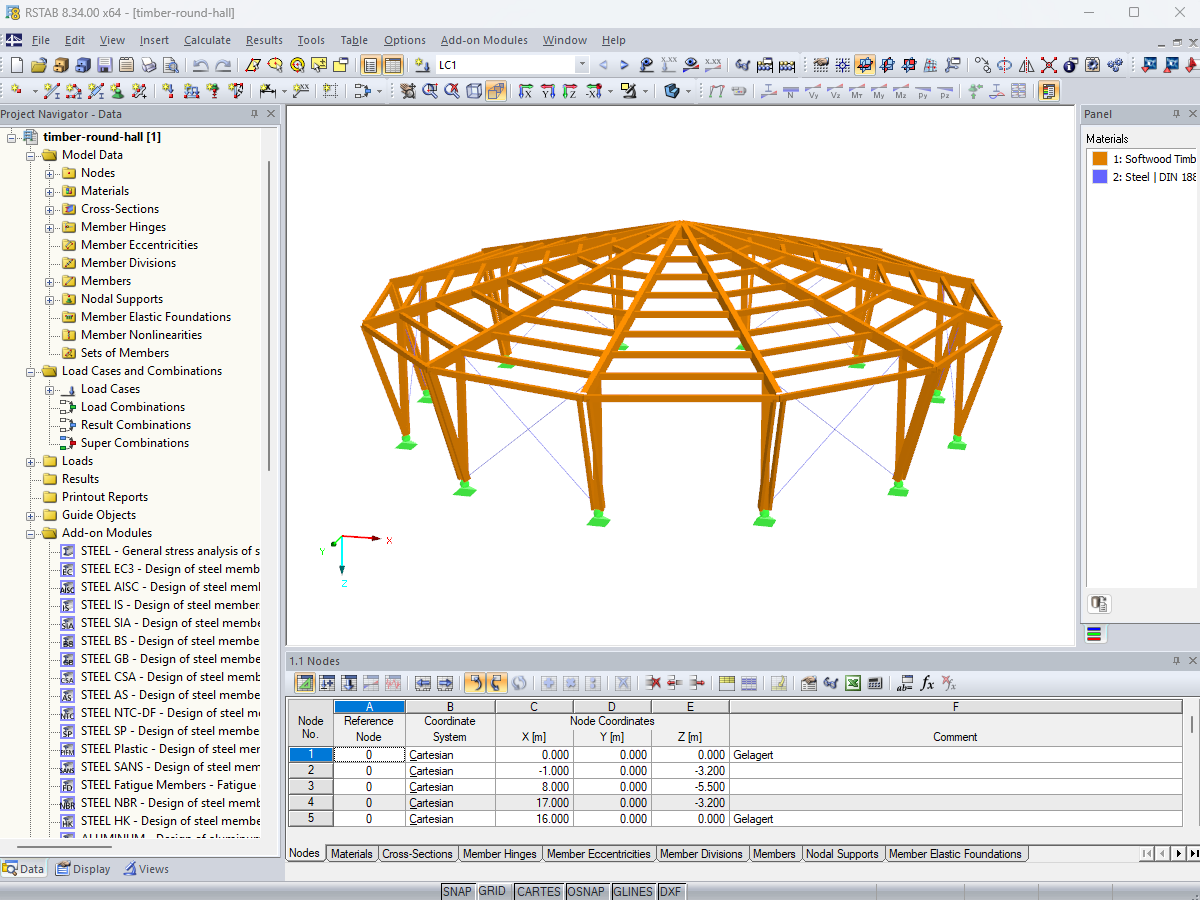Switch to the Members table tab
Image resolution: width=1200 pixels, height=900 pixels.
(774, 854)
